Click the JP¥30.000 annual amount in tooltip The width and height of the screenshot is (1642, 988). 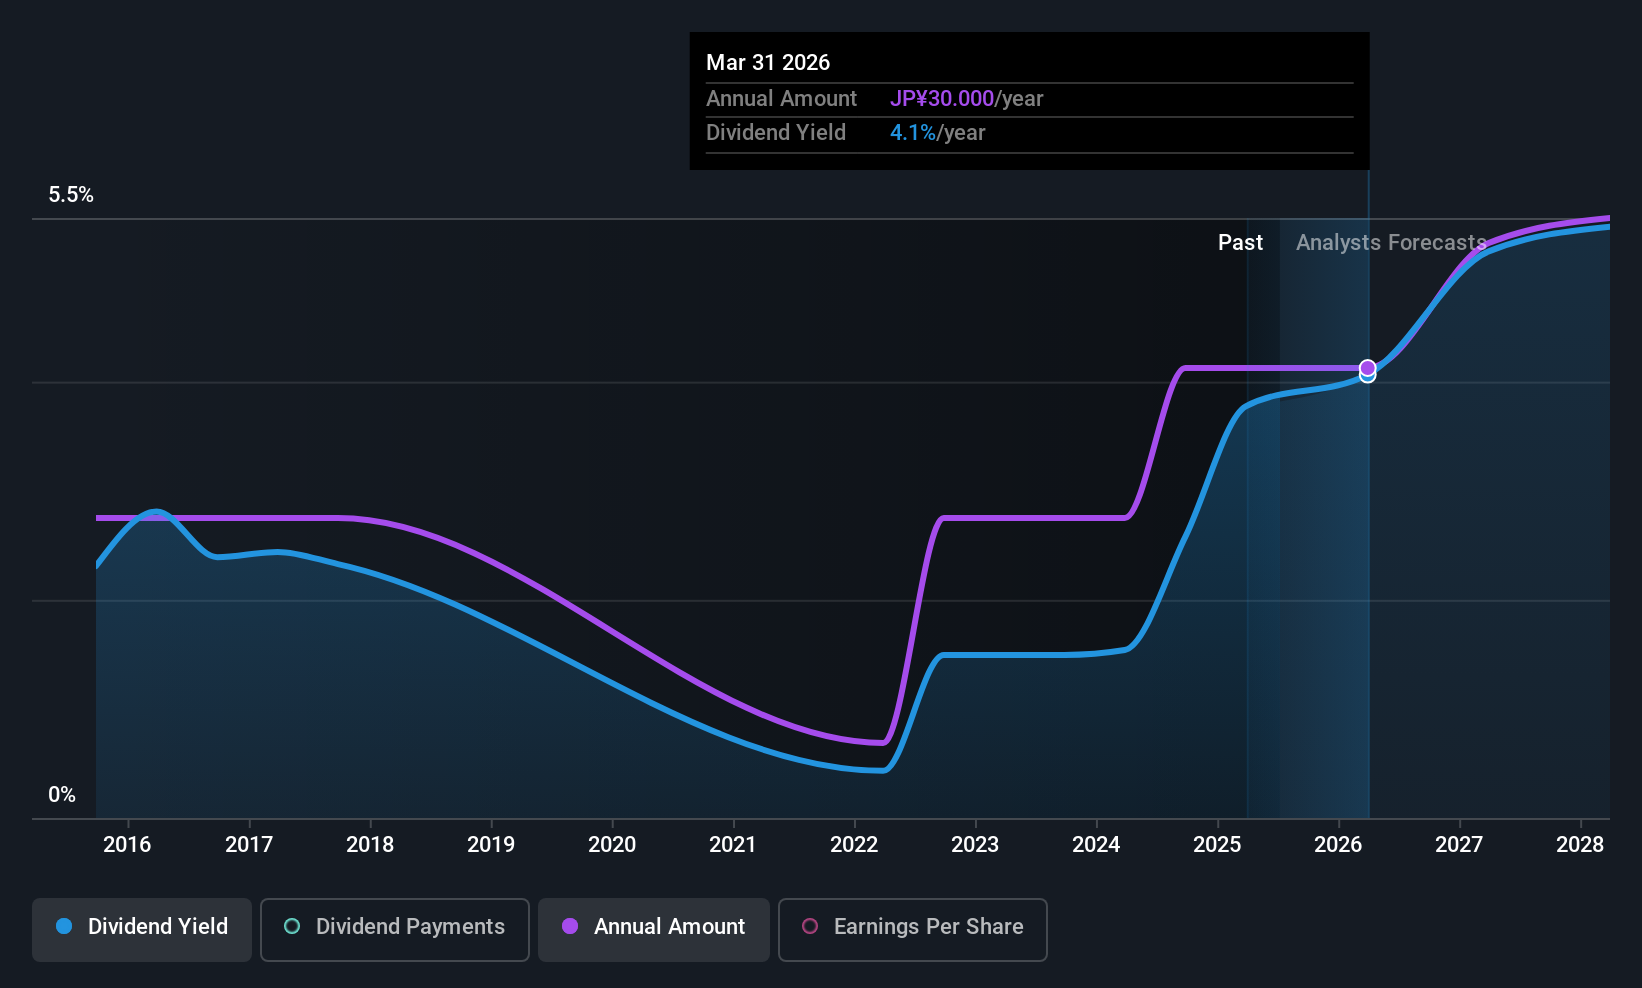pos(942,99)
